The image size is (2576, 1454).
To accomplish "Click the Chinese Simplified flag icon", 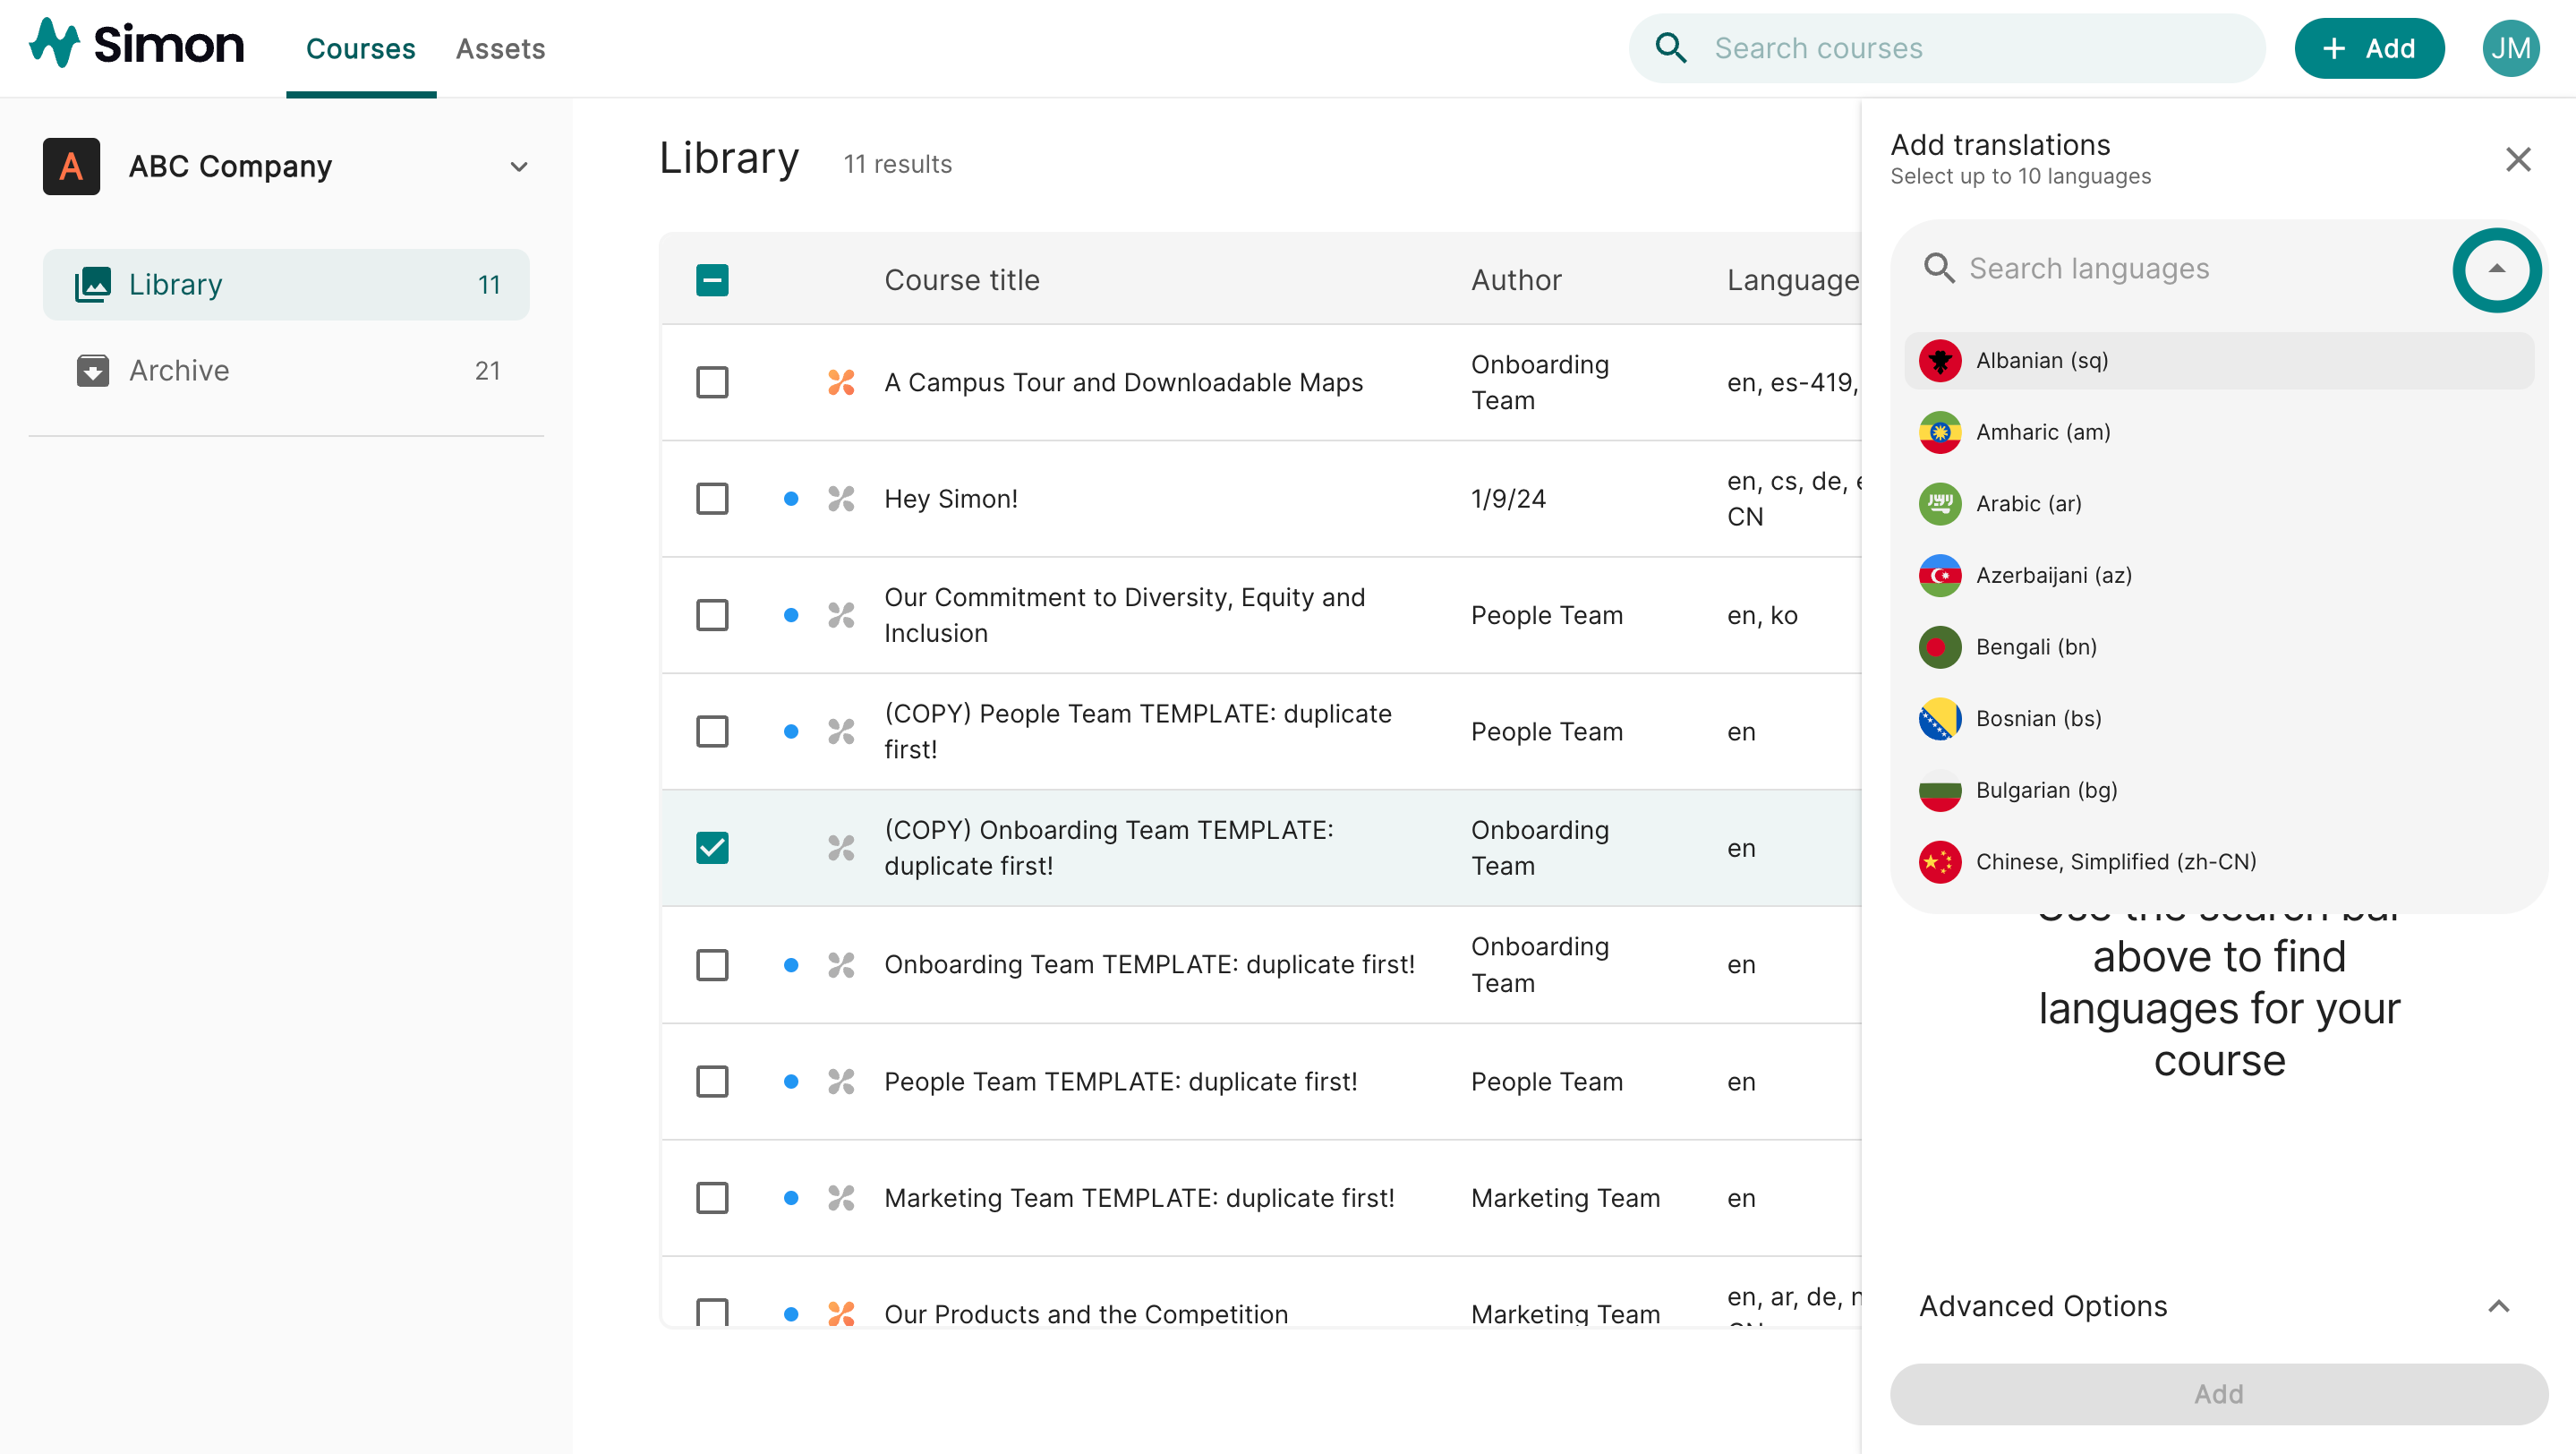I will pyautogui.click(x=1940, y=862).
